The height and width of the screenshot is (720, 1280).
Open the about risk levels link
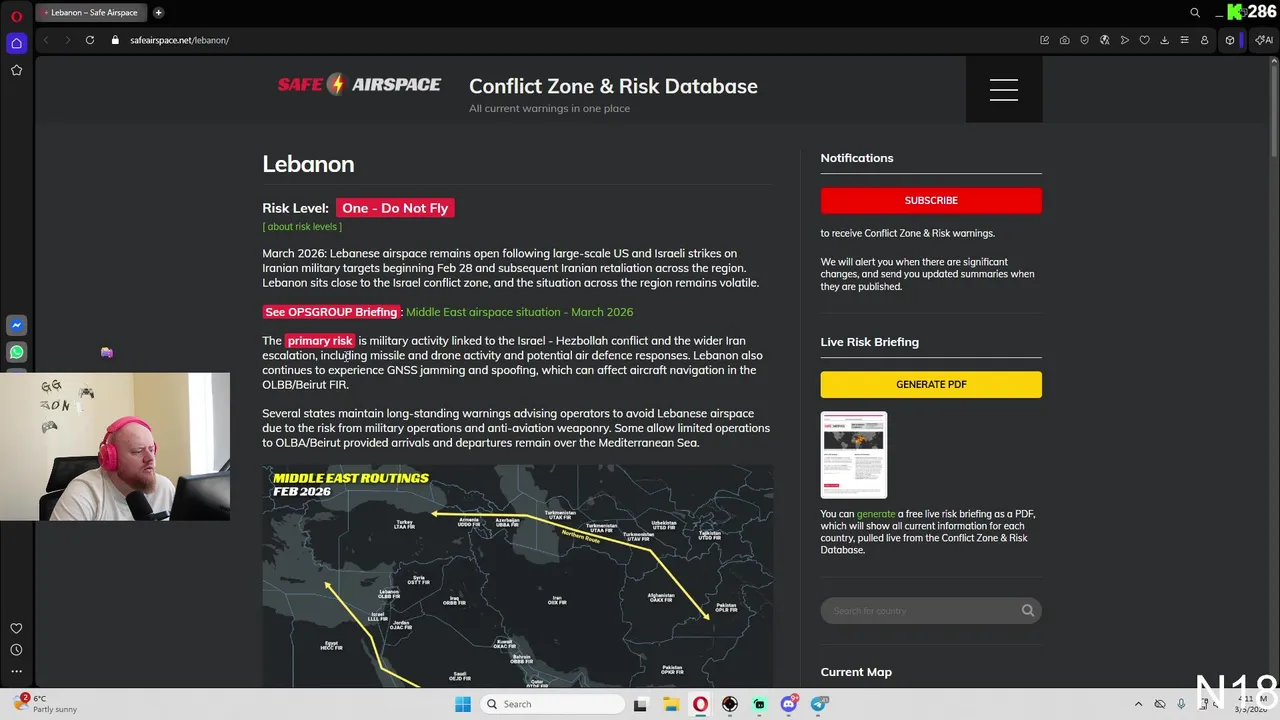pyautogui.click(x=302, y=226)
